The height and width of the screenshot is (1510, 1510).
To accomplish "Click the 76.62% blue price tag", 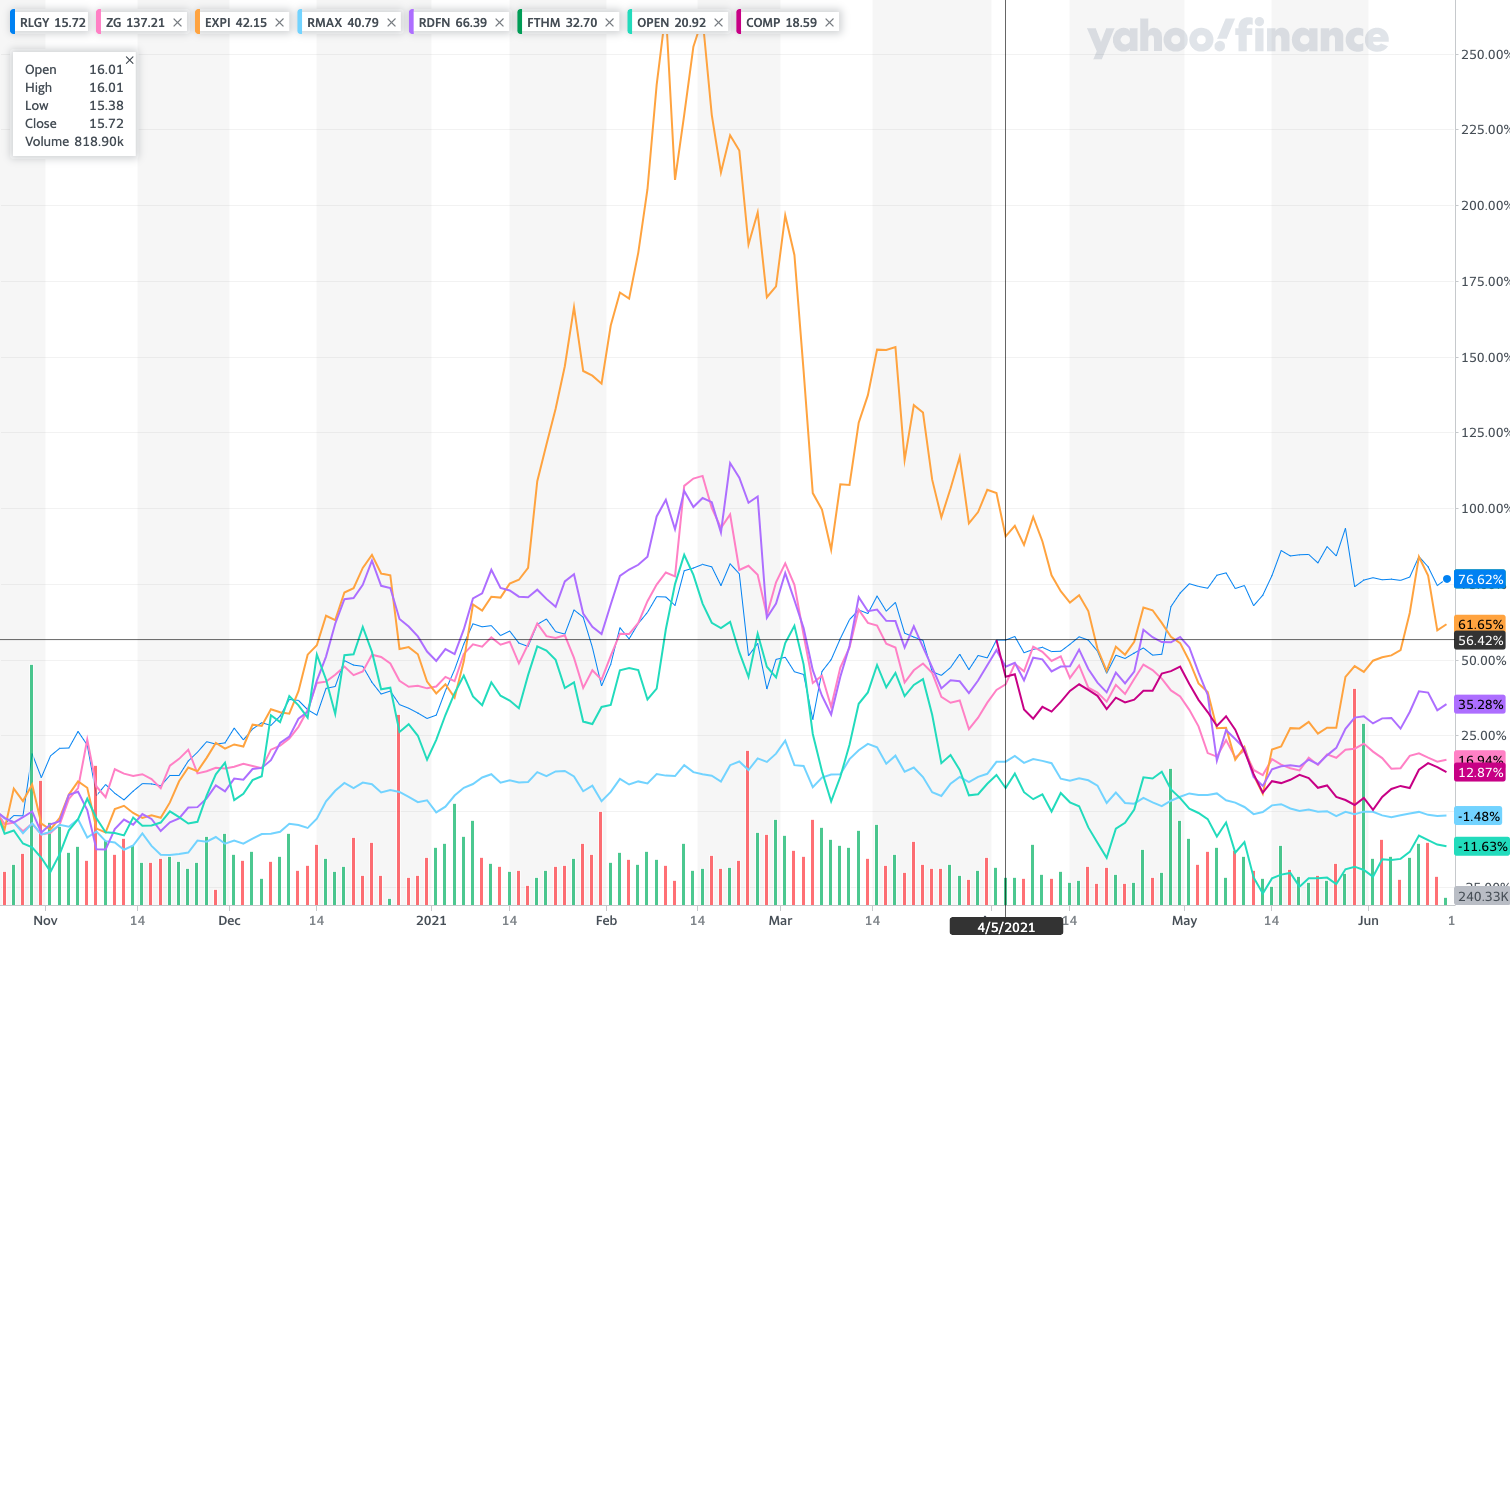I will [1480, 579].
